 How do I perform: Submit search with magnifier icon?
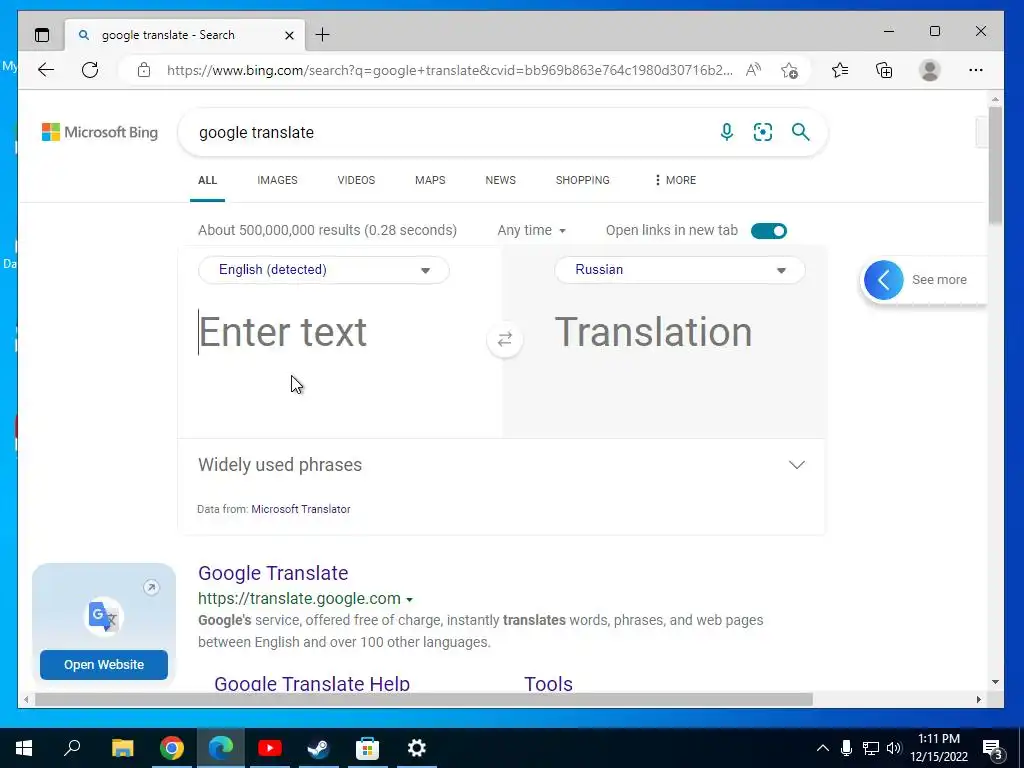click(x=801, y=132)
